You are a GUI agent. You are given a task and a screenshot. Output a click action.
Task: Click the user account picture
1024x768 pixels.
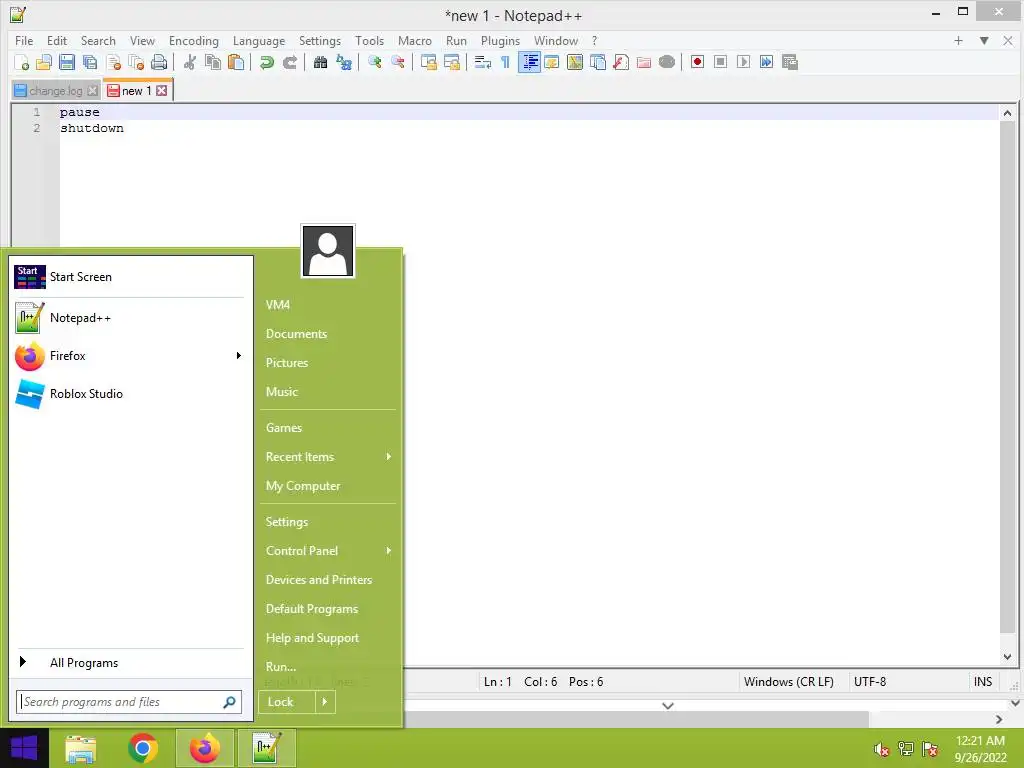pos(328,251)
